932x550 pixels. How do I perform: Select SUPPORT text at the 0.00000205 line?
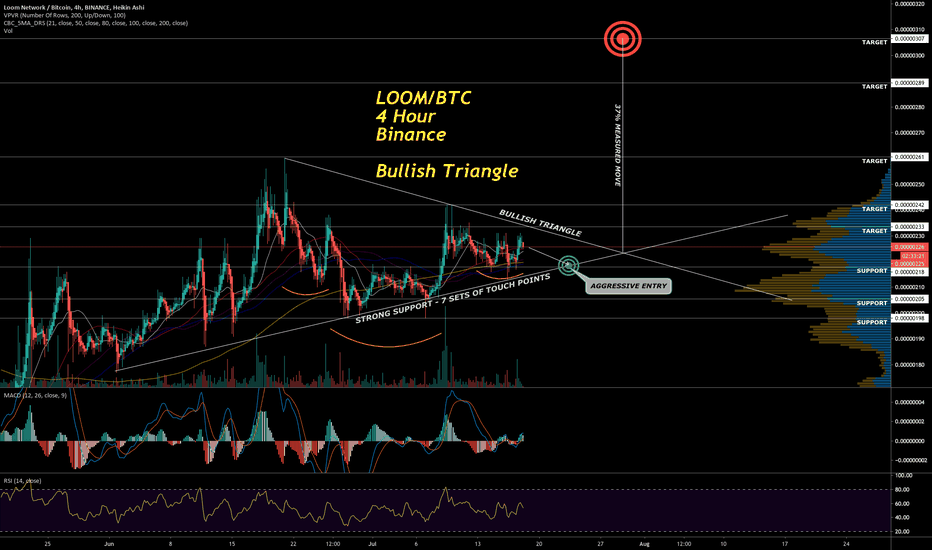click(x=871, y=303)
